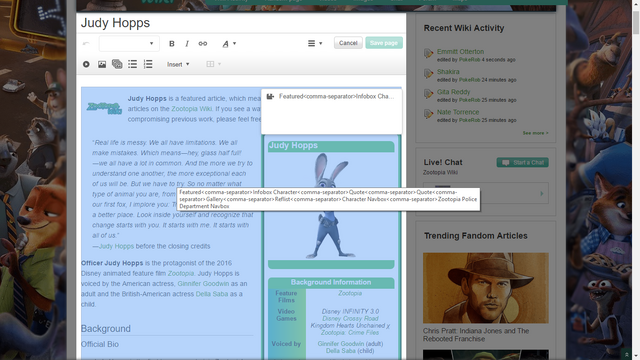Open the hamburger page options menu
This screenshot has width=640, height=360.
tap(315, 43)
